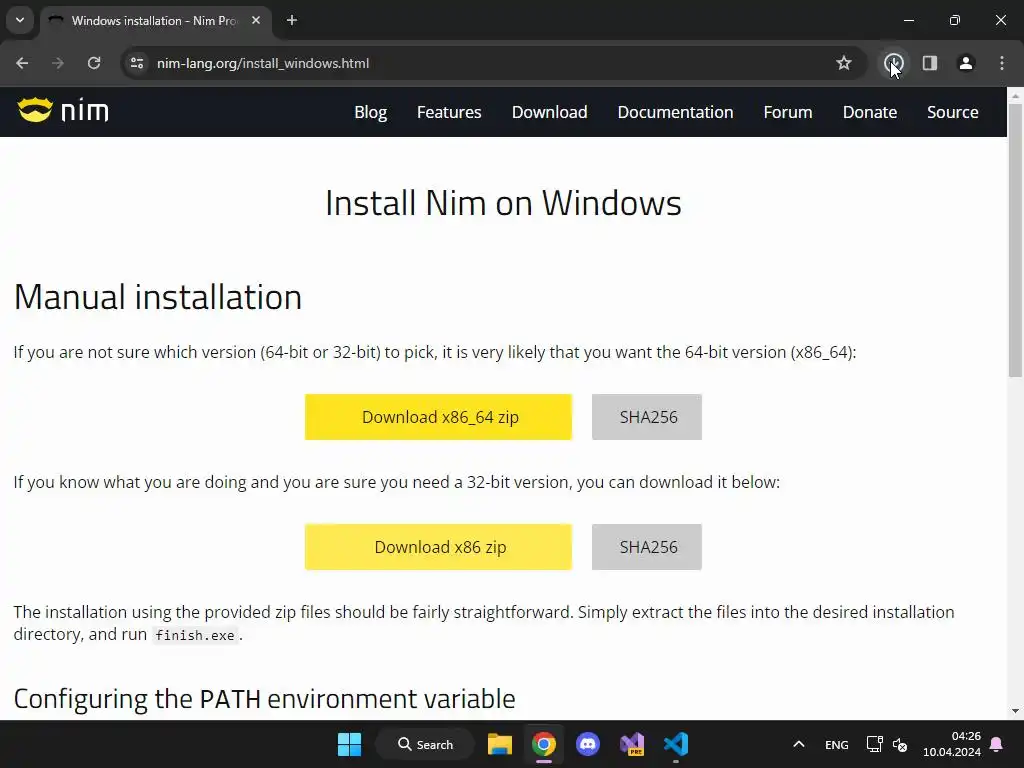
Task: Click SHA256 beside the x86 download
Action: click(647, 547)
